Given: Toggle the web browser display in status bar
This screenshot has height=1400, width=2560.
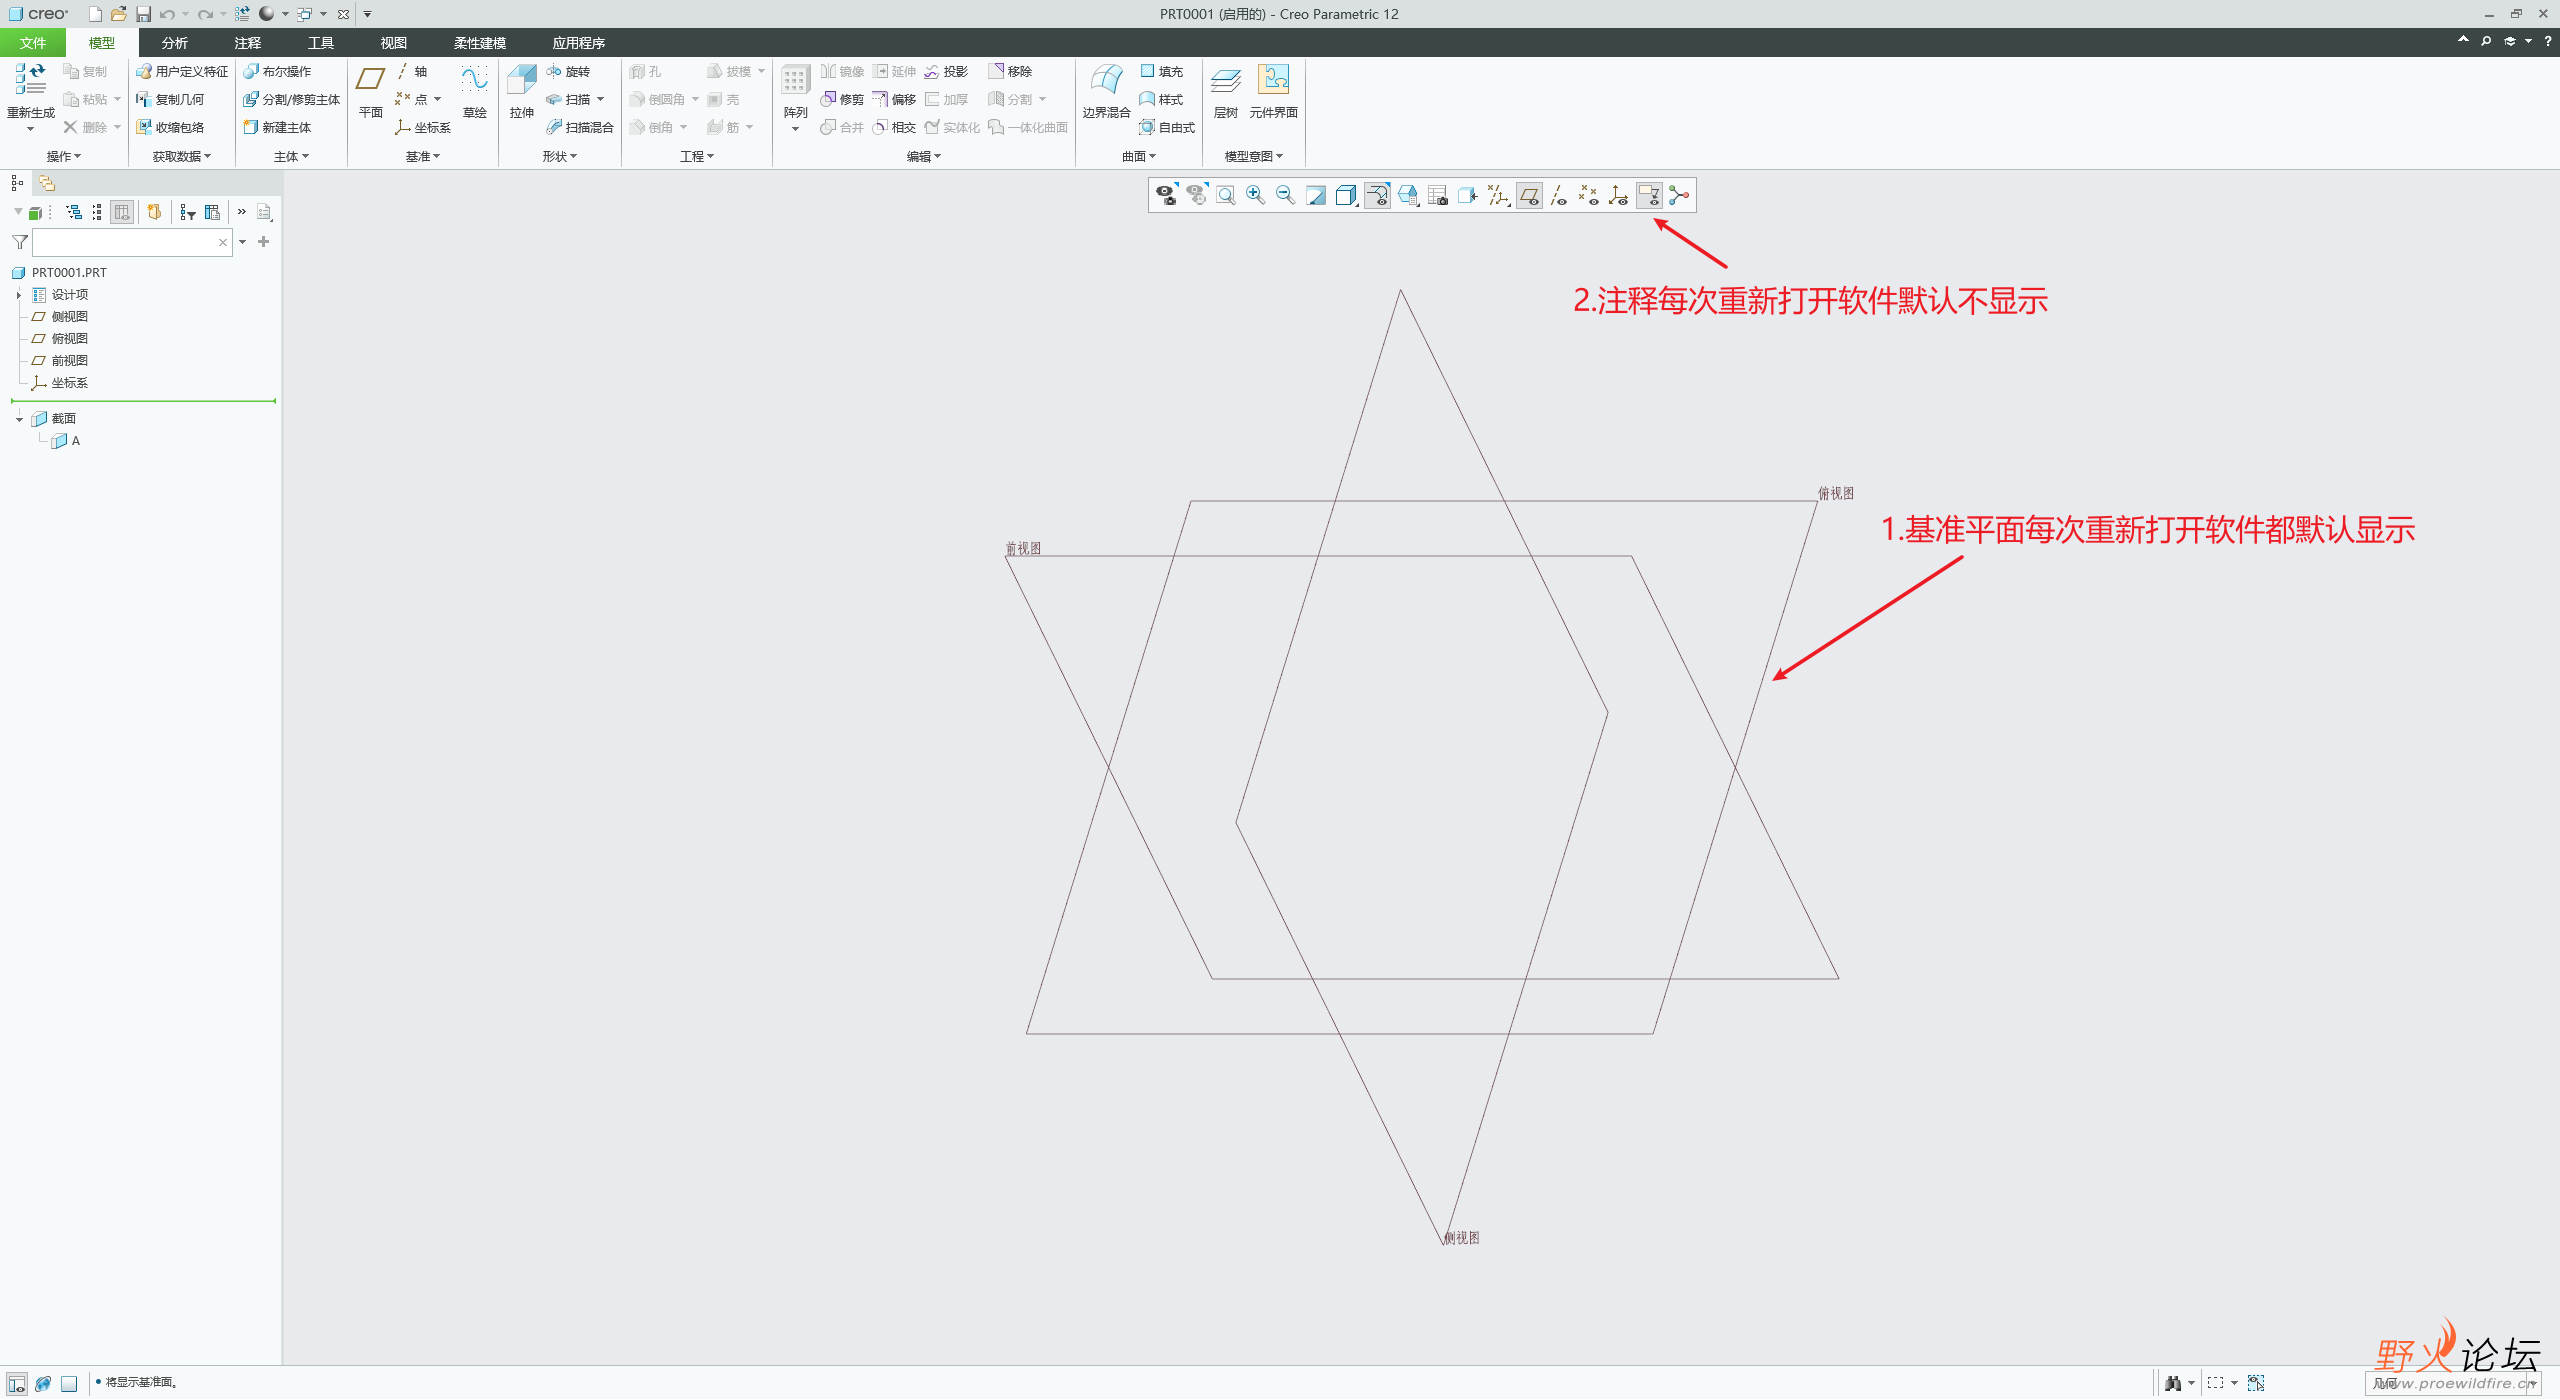Looking at the screenshot, I should click(x=43, y=1384).
